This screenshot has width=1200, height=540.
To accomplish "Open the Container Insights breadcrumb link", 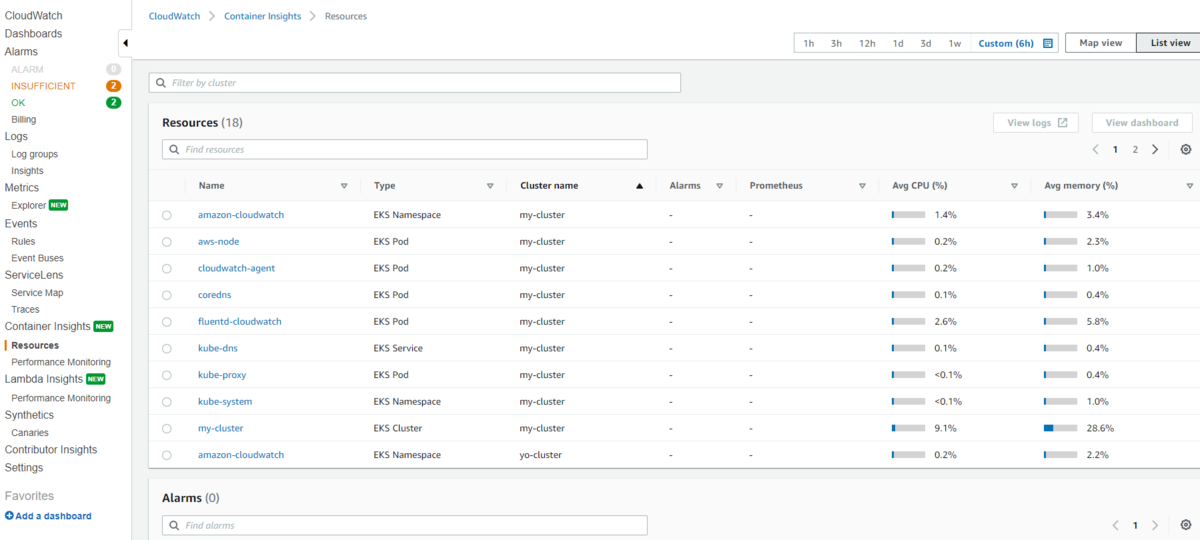I will [262, 16].
